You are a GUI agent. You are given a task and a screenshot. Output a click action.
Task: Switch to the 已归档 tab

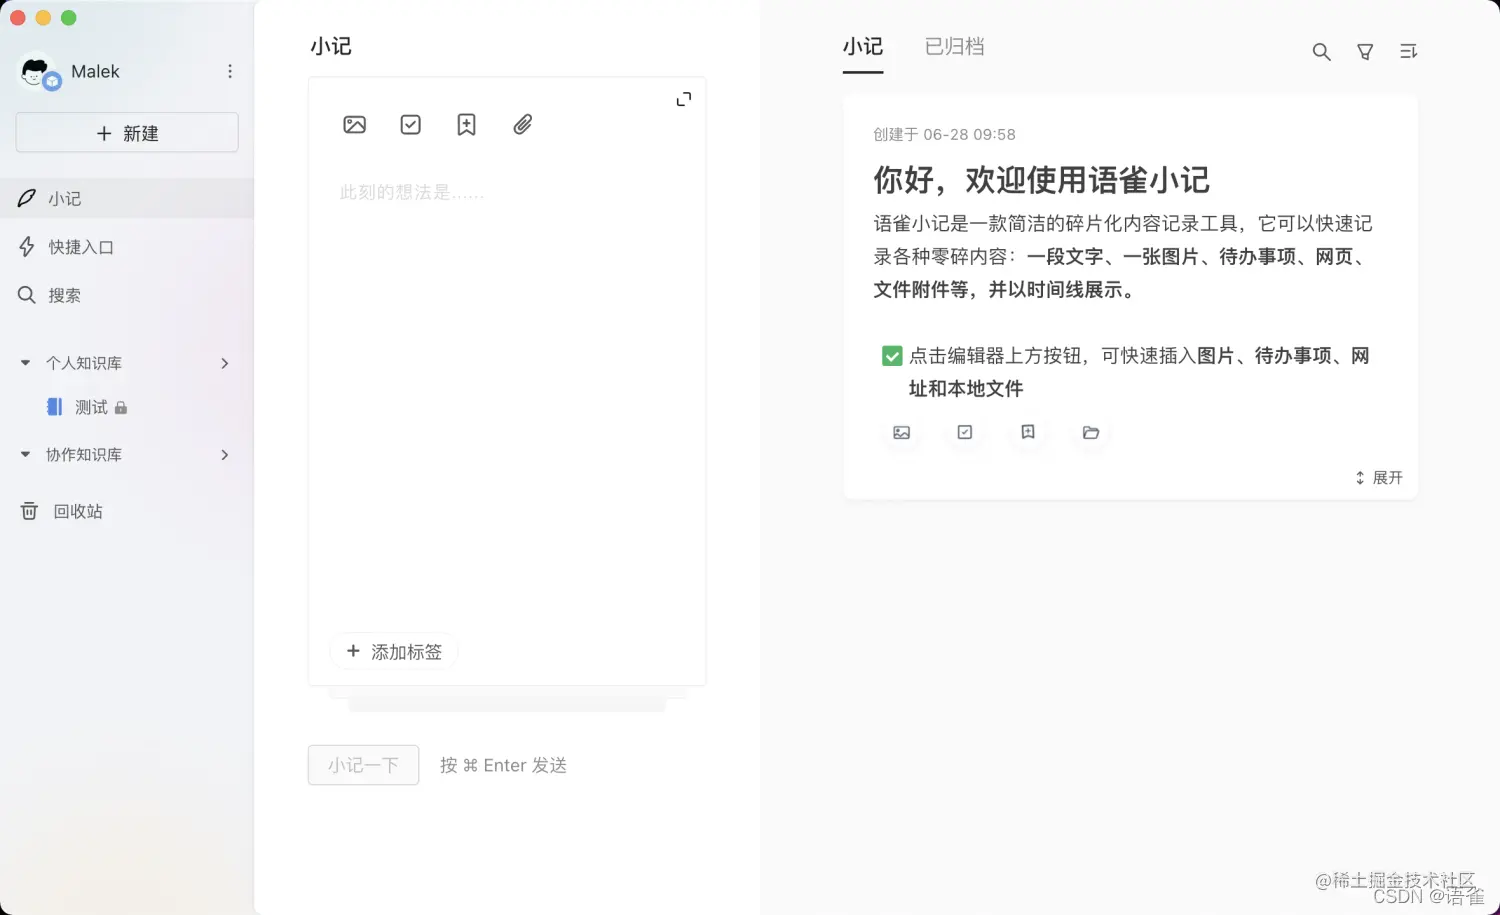(954, 47)
